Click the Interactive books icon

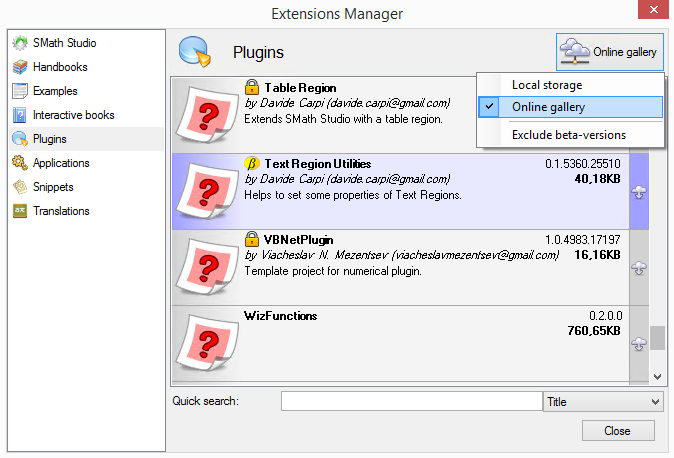[20, 115]
